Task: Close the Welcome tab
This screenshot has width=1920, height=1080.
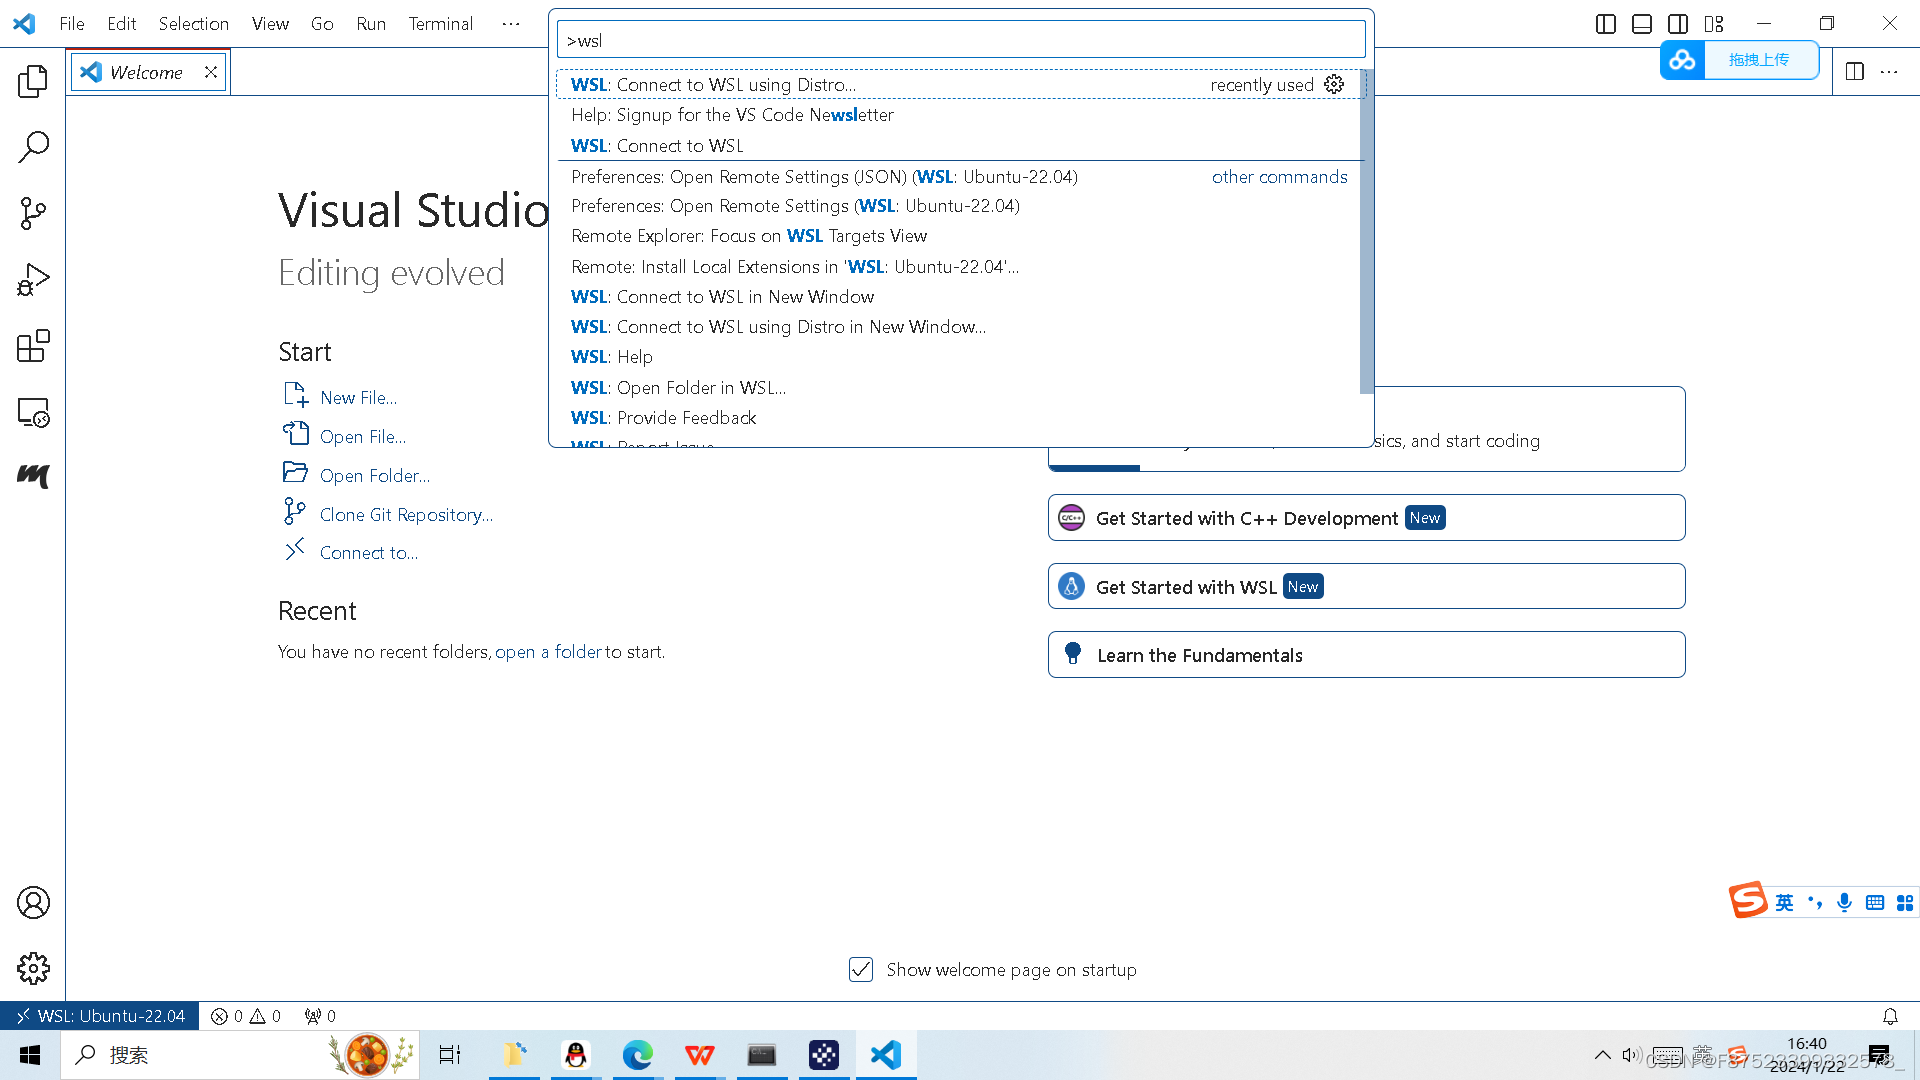Action: pos(211,72)
